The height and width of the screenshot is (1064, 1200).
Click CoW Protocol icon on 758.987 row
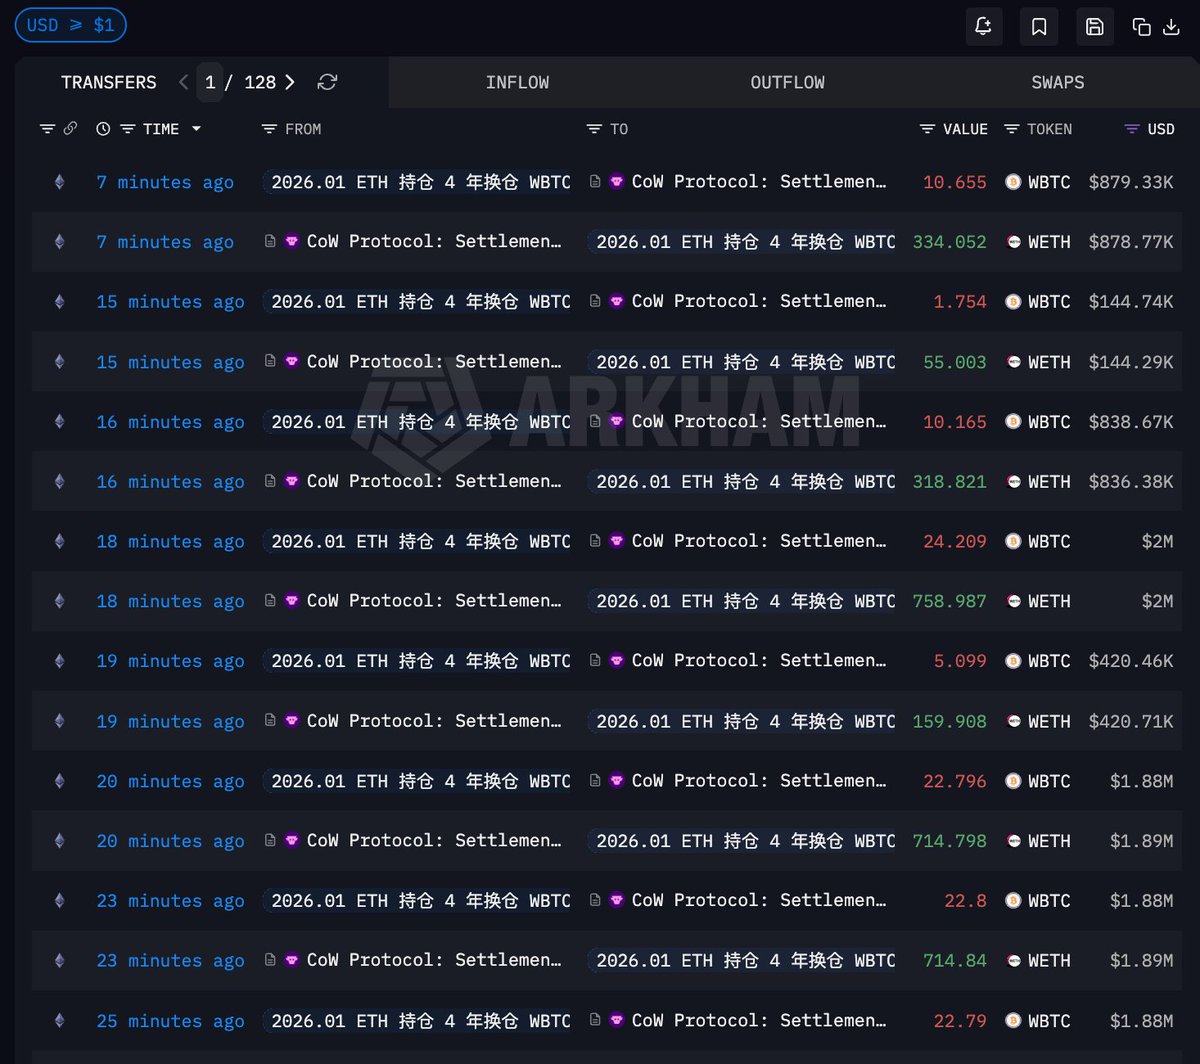[291, 601]
